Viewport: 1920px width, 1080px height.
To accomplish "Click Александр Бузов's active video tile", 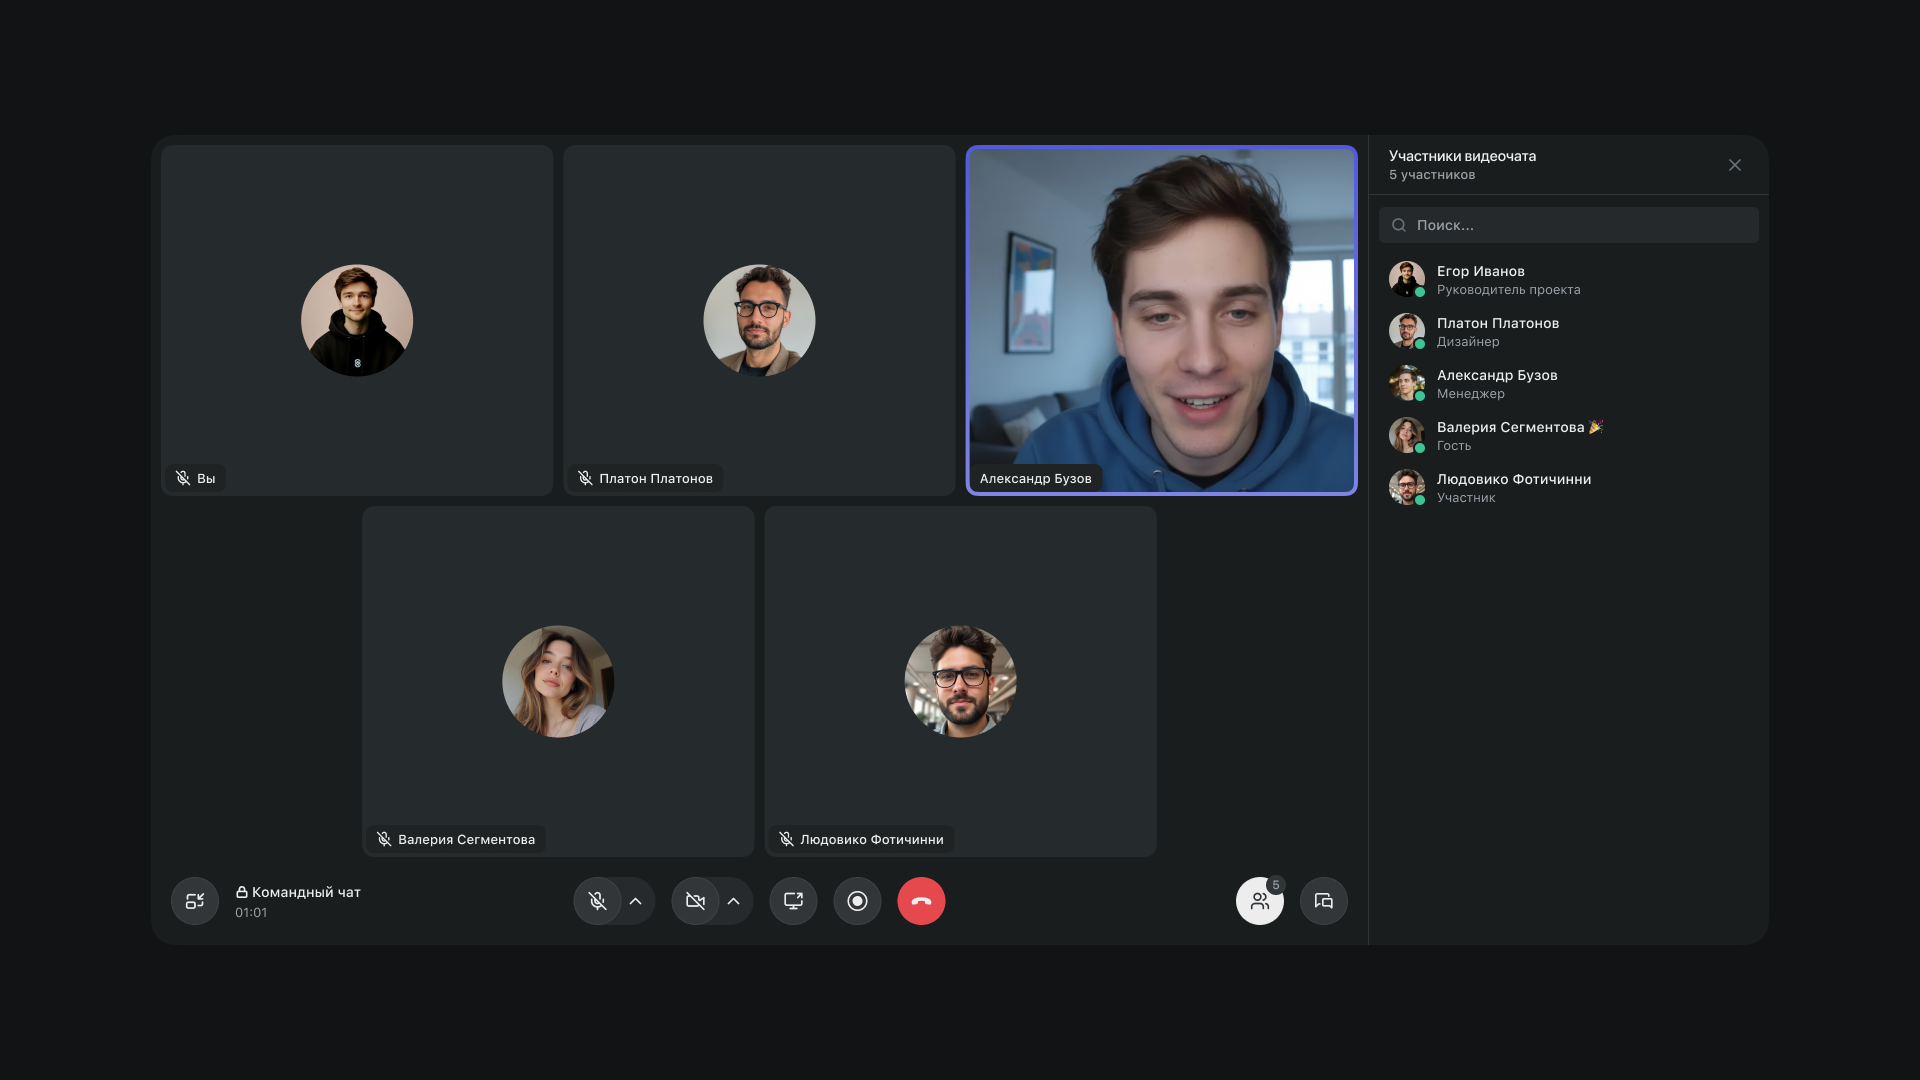I will point(1161,320).
